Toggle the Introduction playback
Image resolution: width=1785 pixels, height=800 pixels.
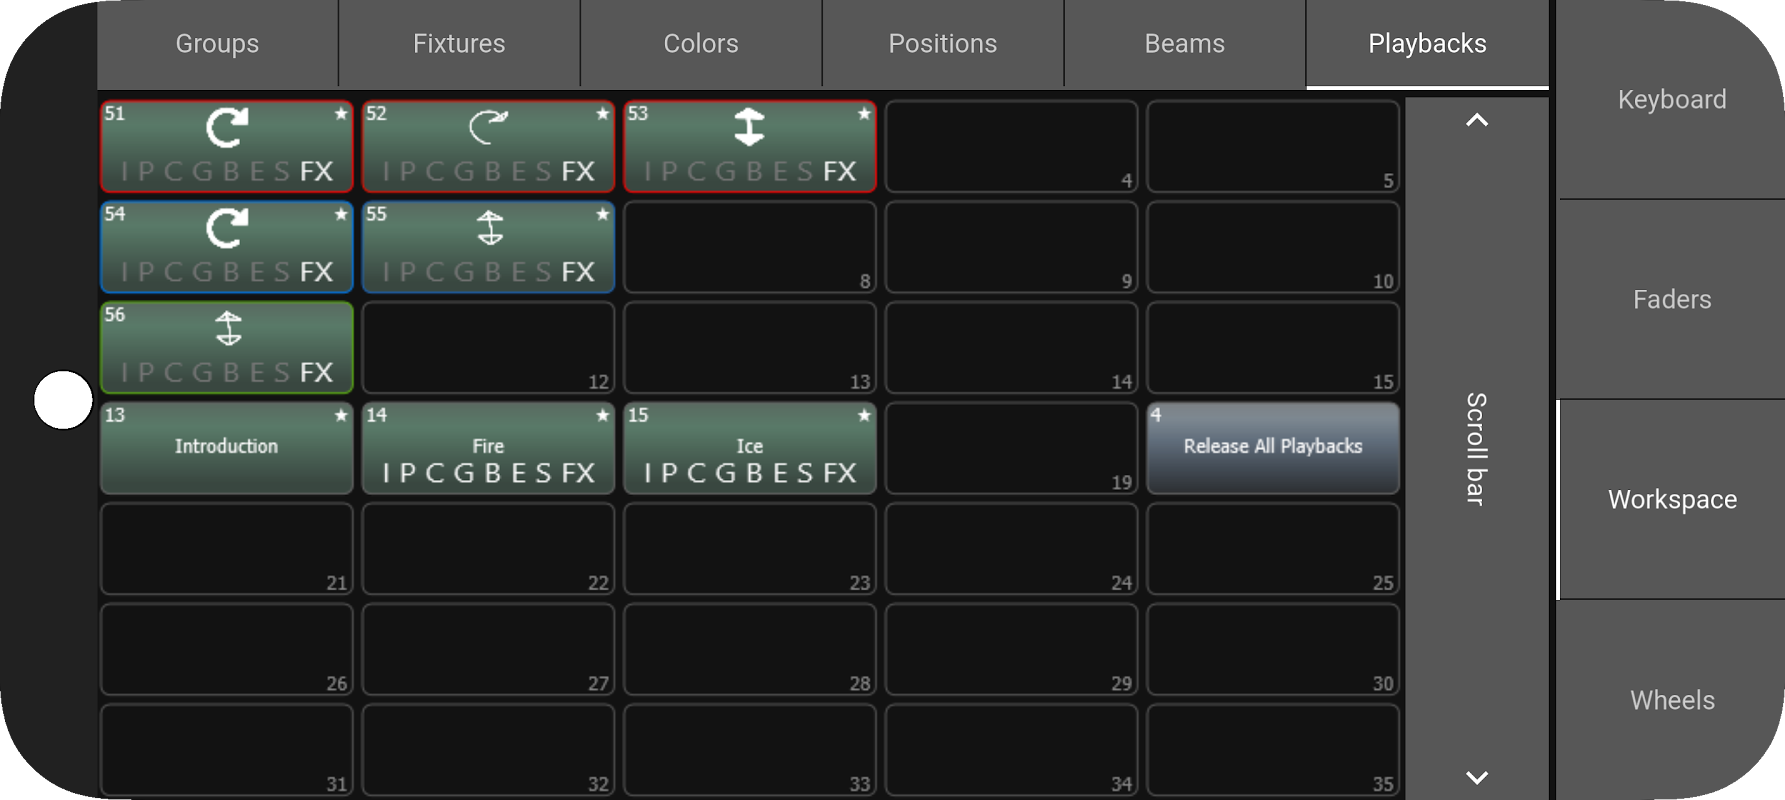pos(227,448)
